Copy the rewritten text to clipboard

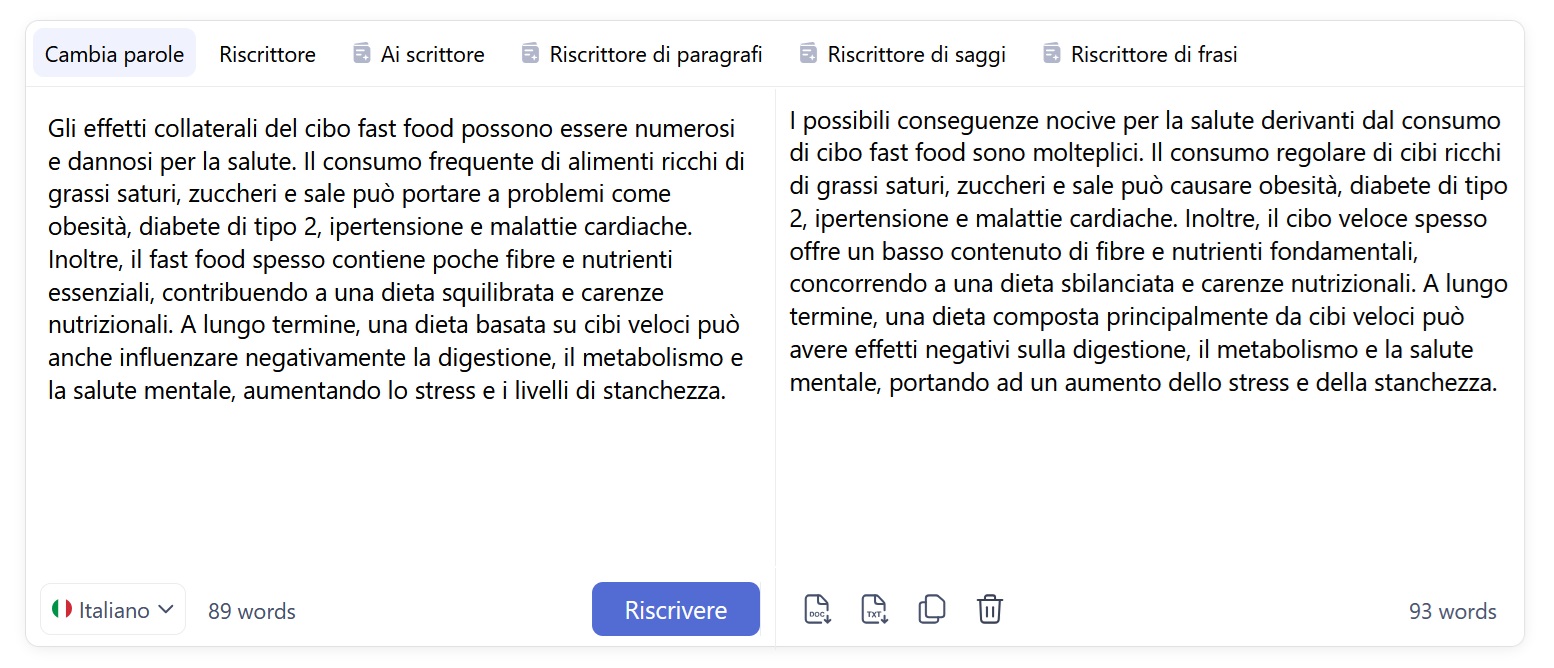coord(932,608)
